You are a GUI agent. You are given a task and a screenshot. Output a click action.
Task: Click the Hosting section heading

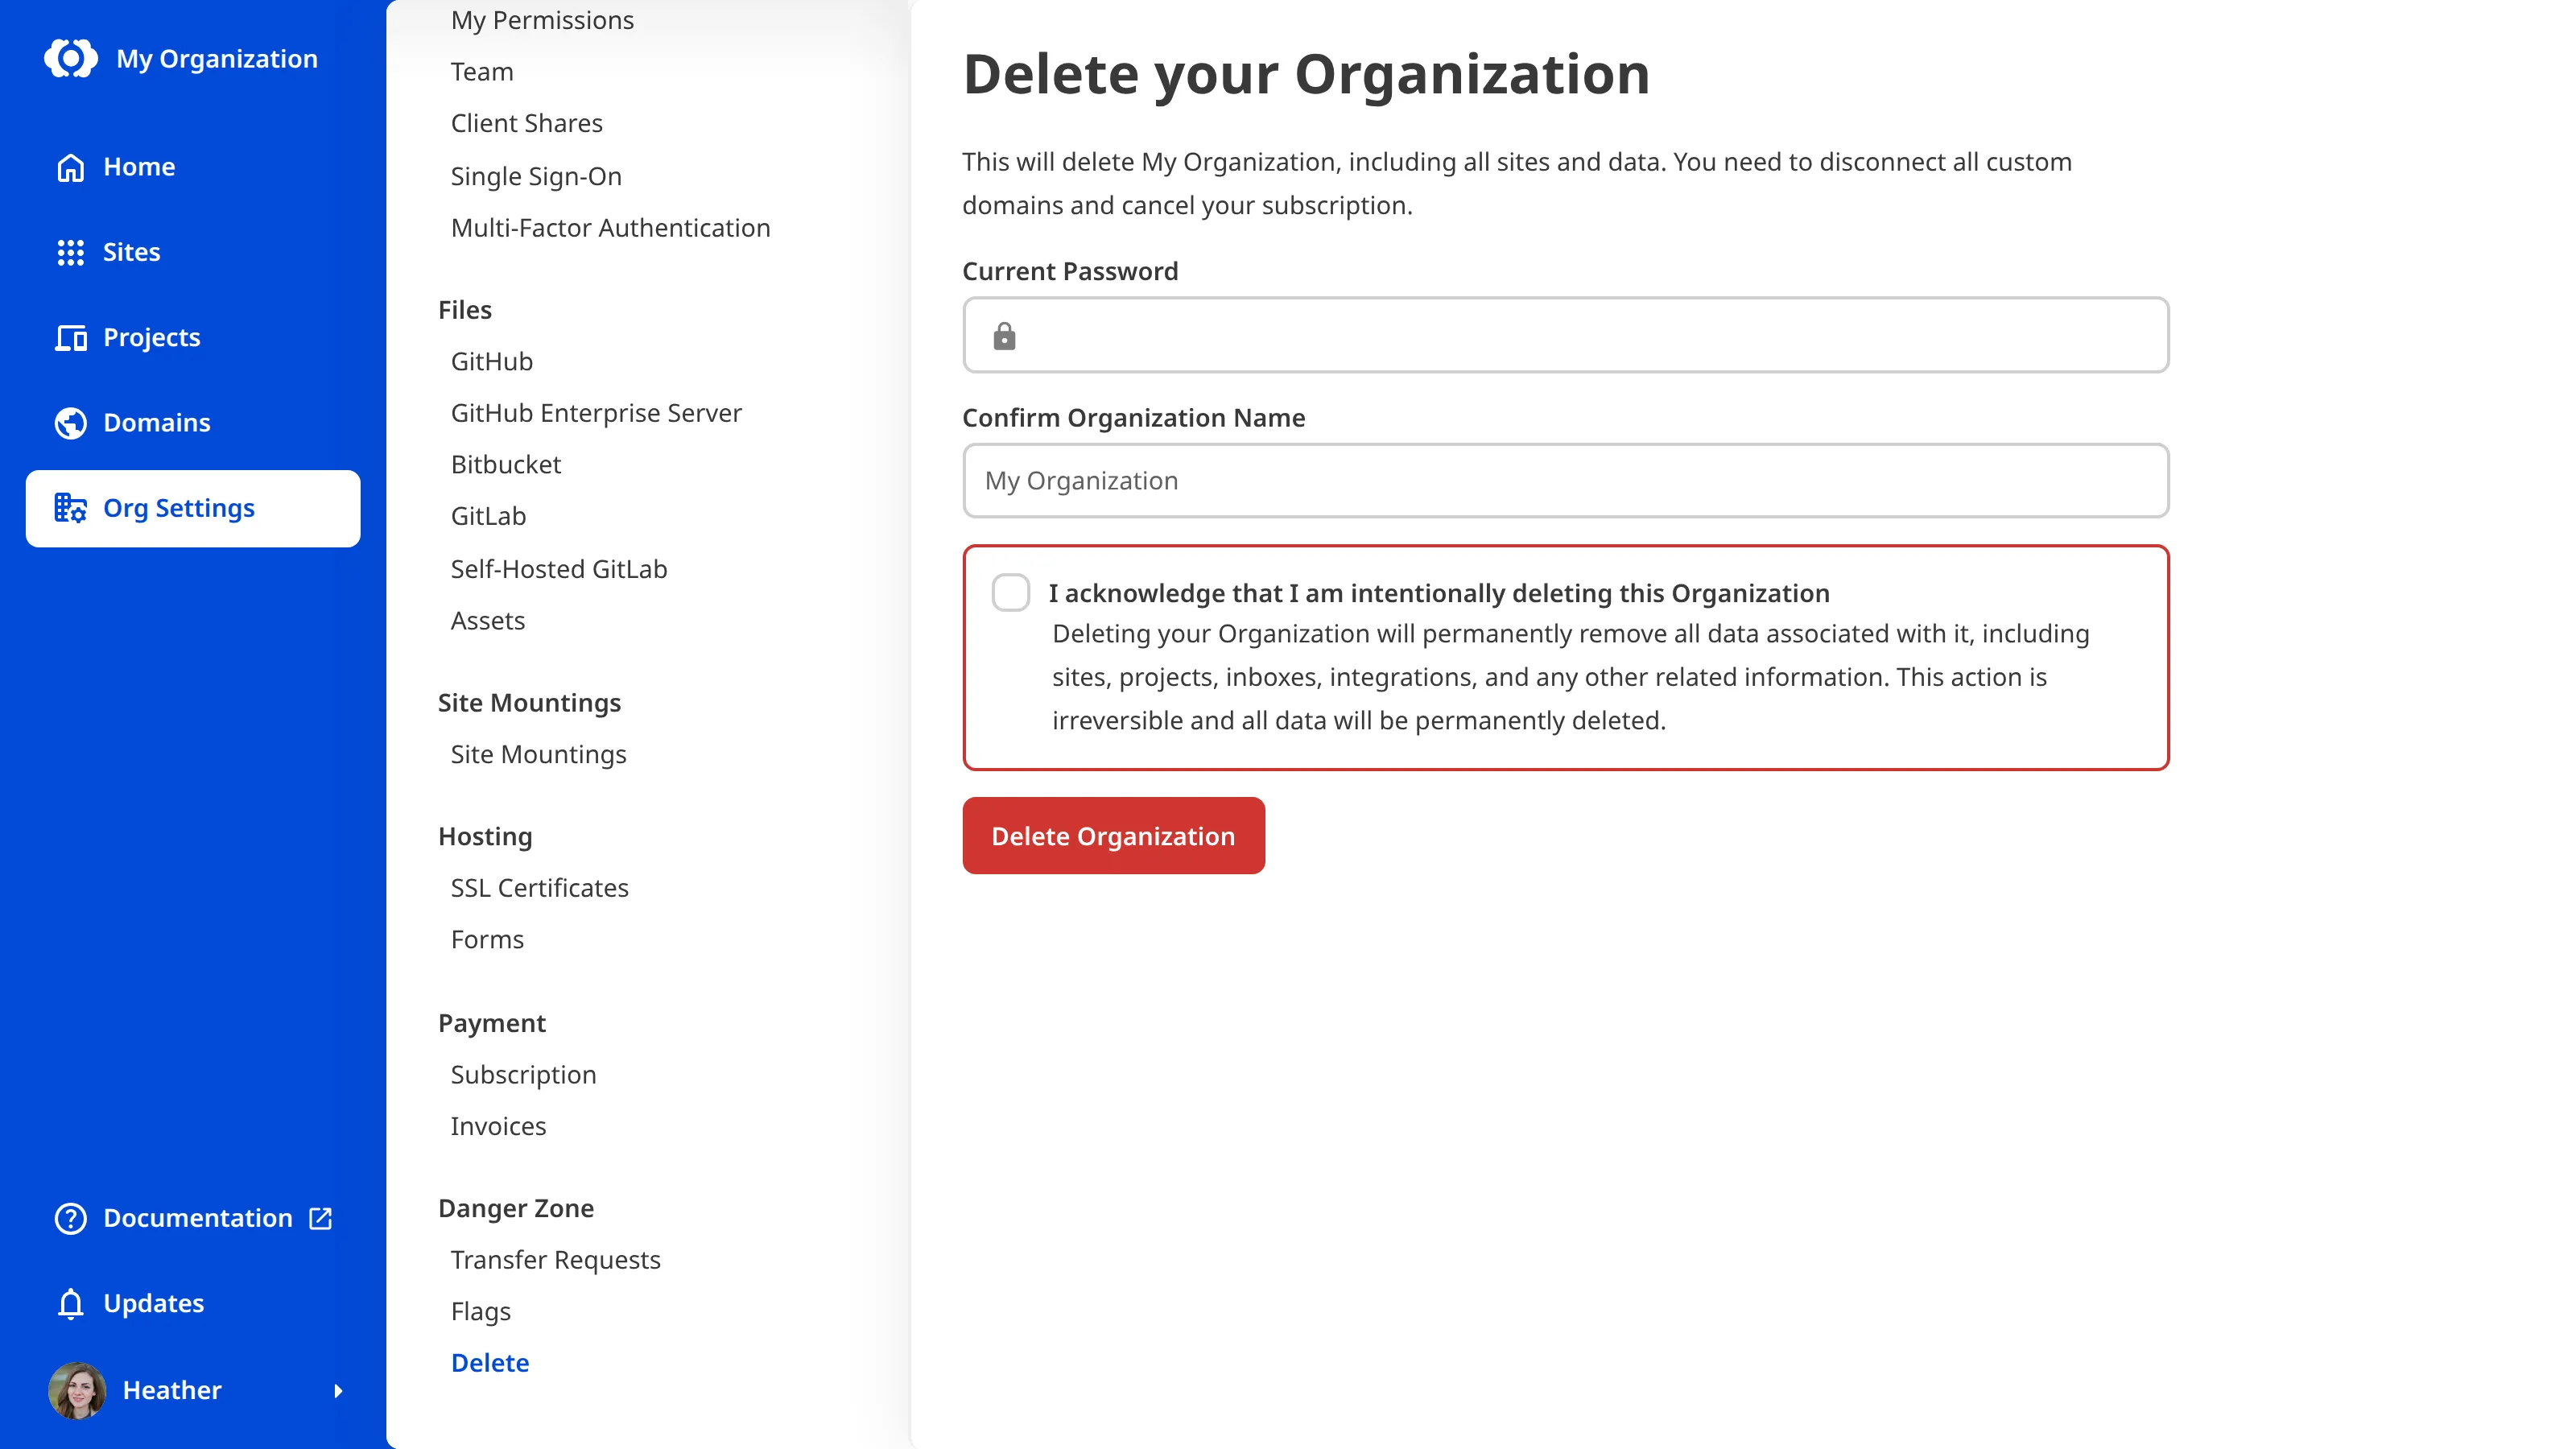click(x=485, y=836)
